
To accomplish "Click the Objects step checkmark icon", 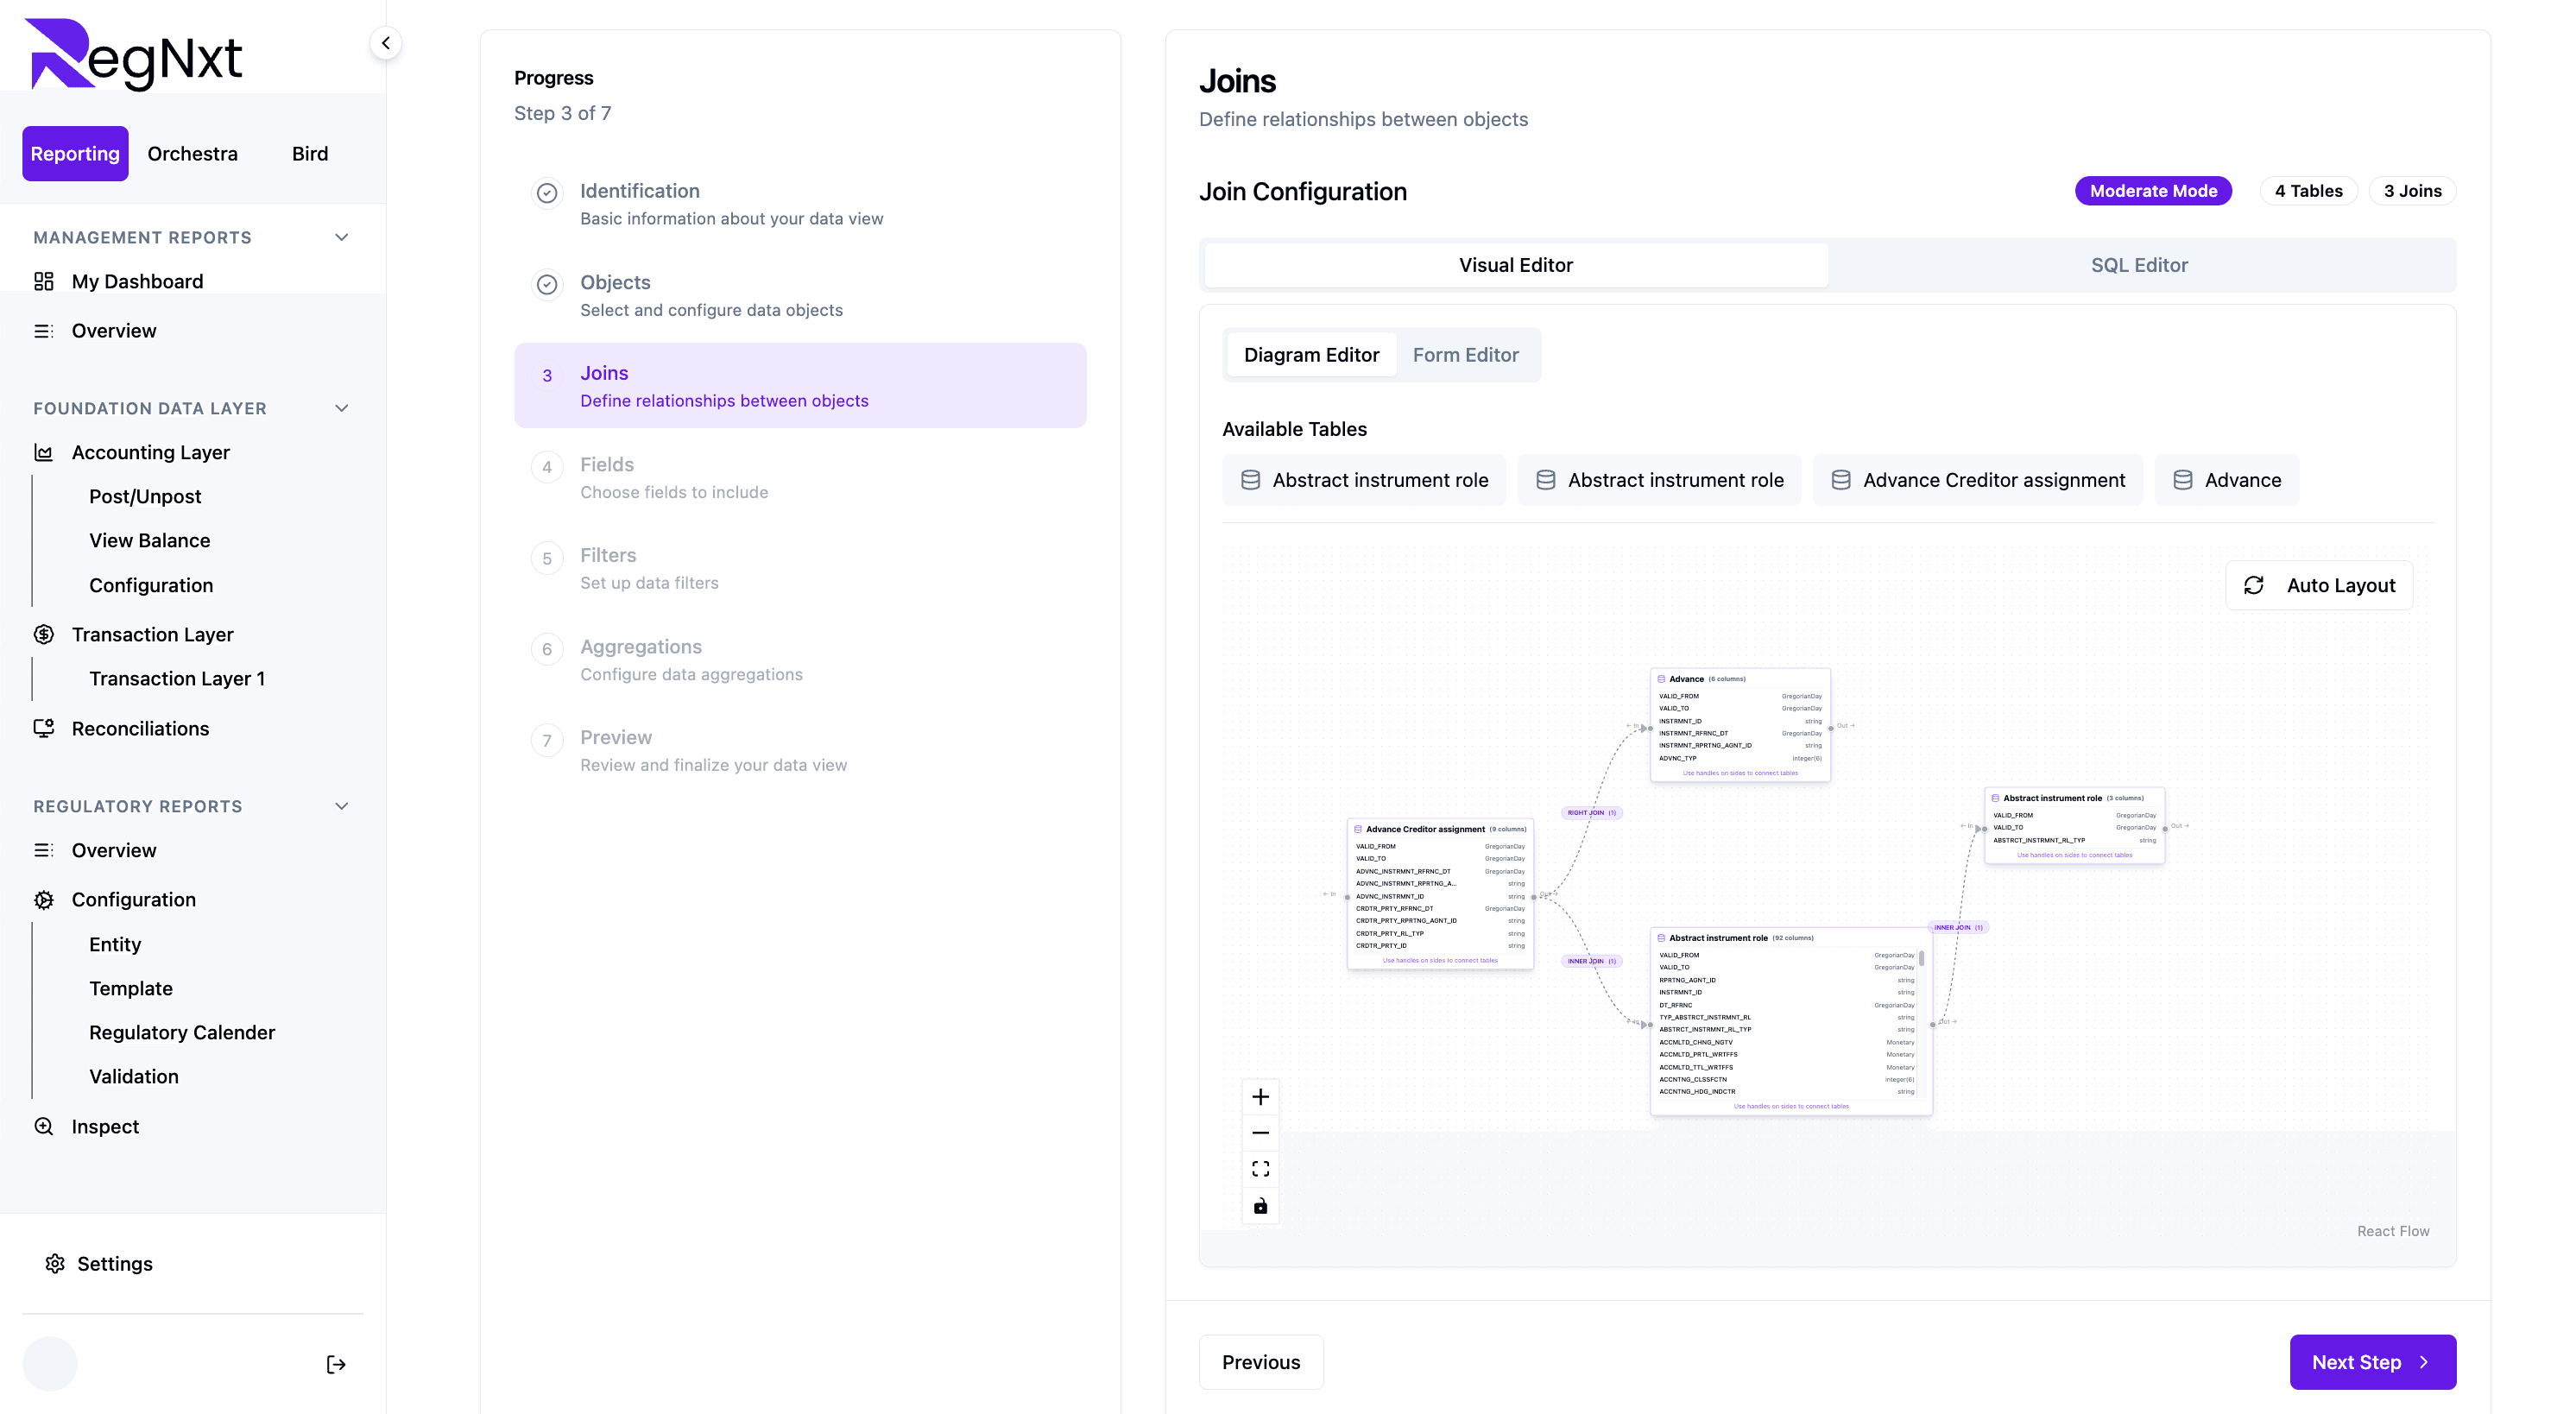I will [x=547, y=285].
